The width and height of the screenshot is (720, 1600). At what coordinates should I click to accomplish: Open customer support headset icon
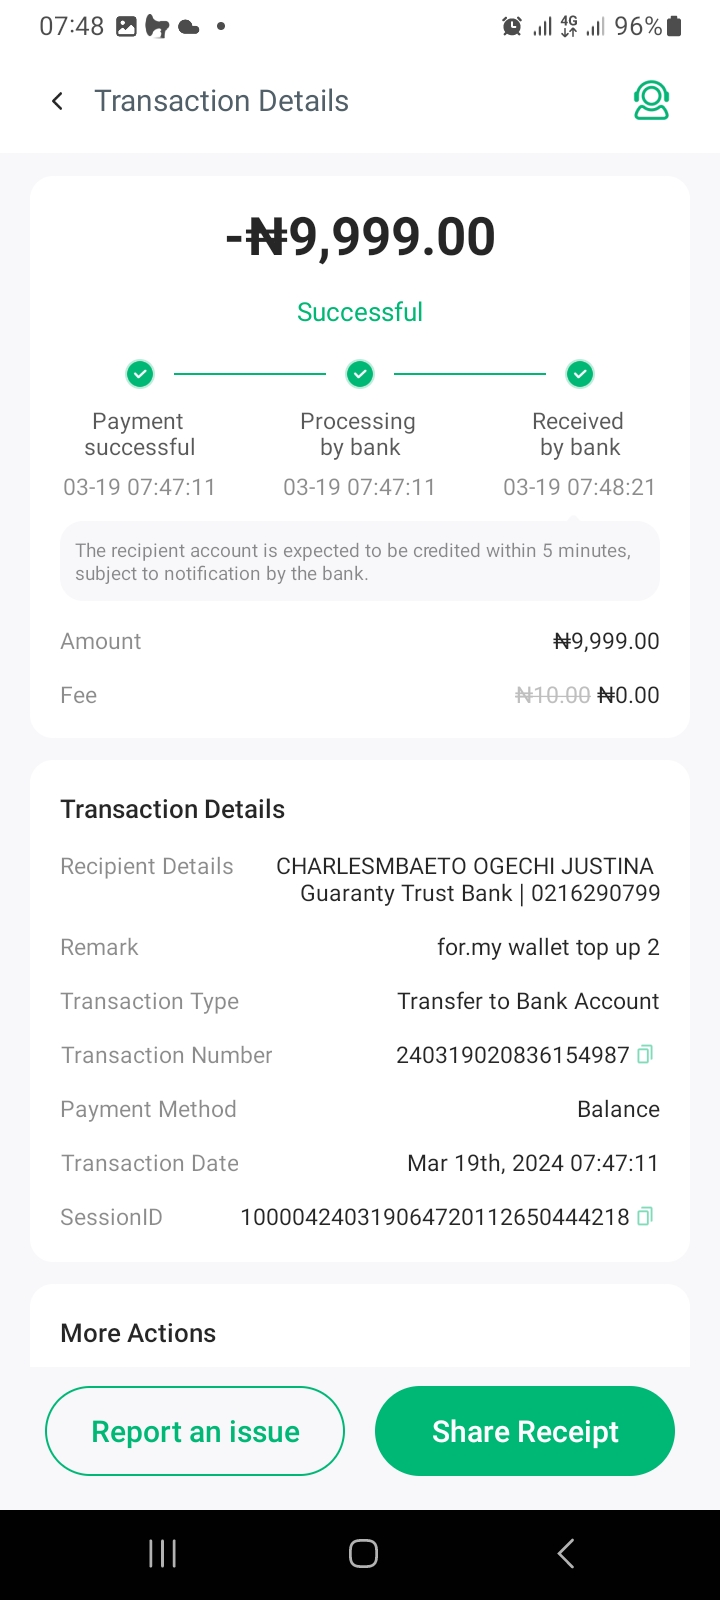(x=651, y=101)
